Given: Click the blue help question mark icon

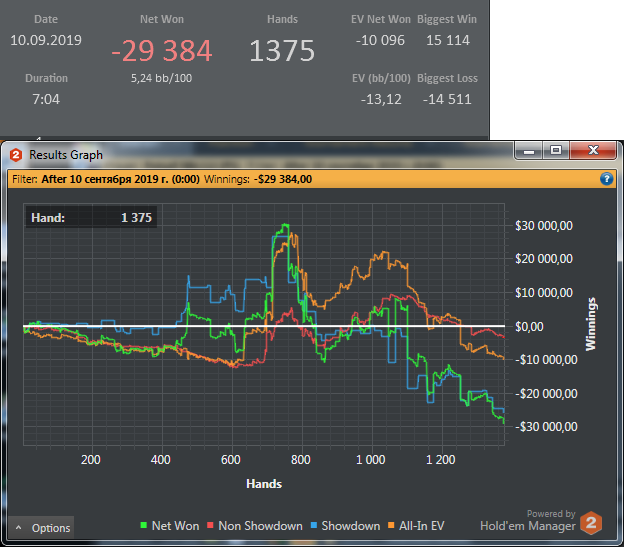Looking at the screenshot, I should click(606, 179).
